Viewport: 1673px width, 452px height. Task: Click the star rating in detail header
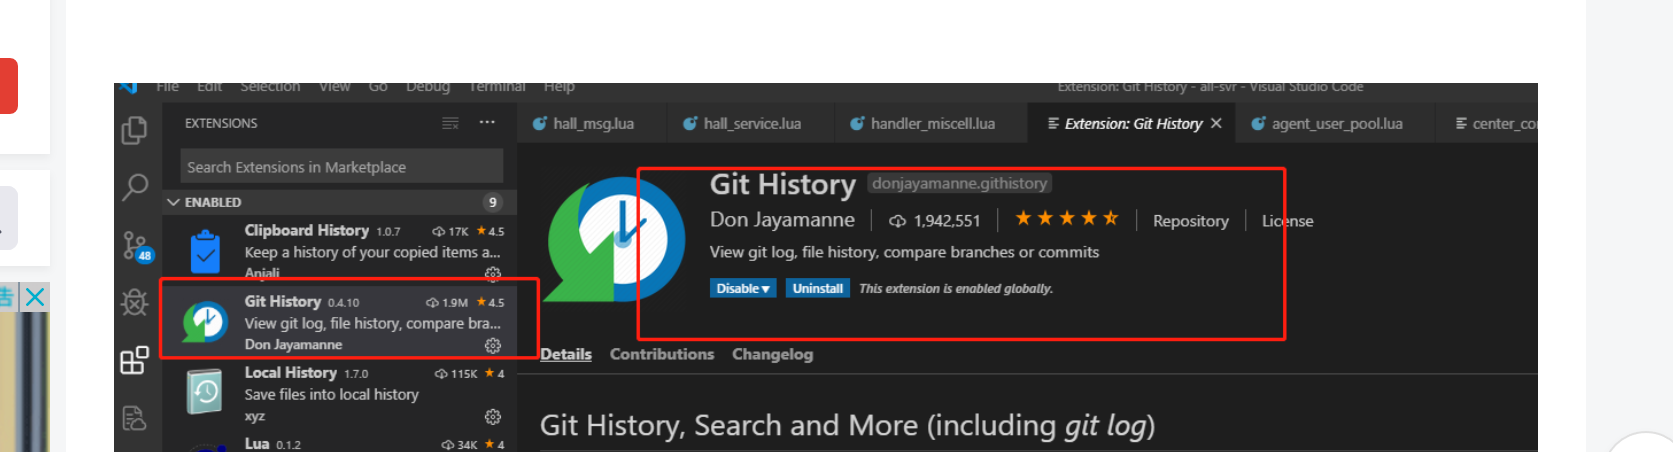[1067, 219]
